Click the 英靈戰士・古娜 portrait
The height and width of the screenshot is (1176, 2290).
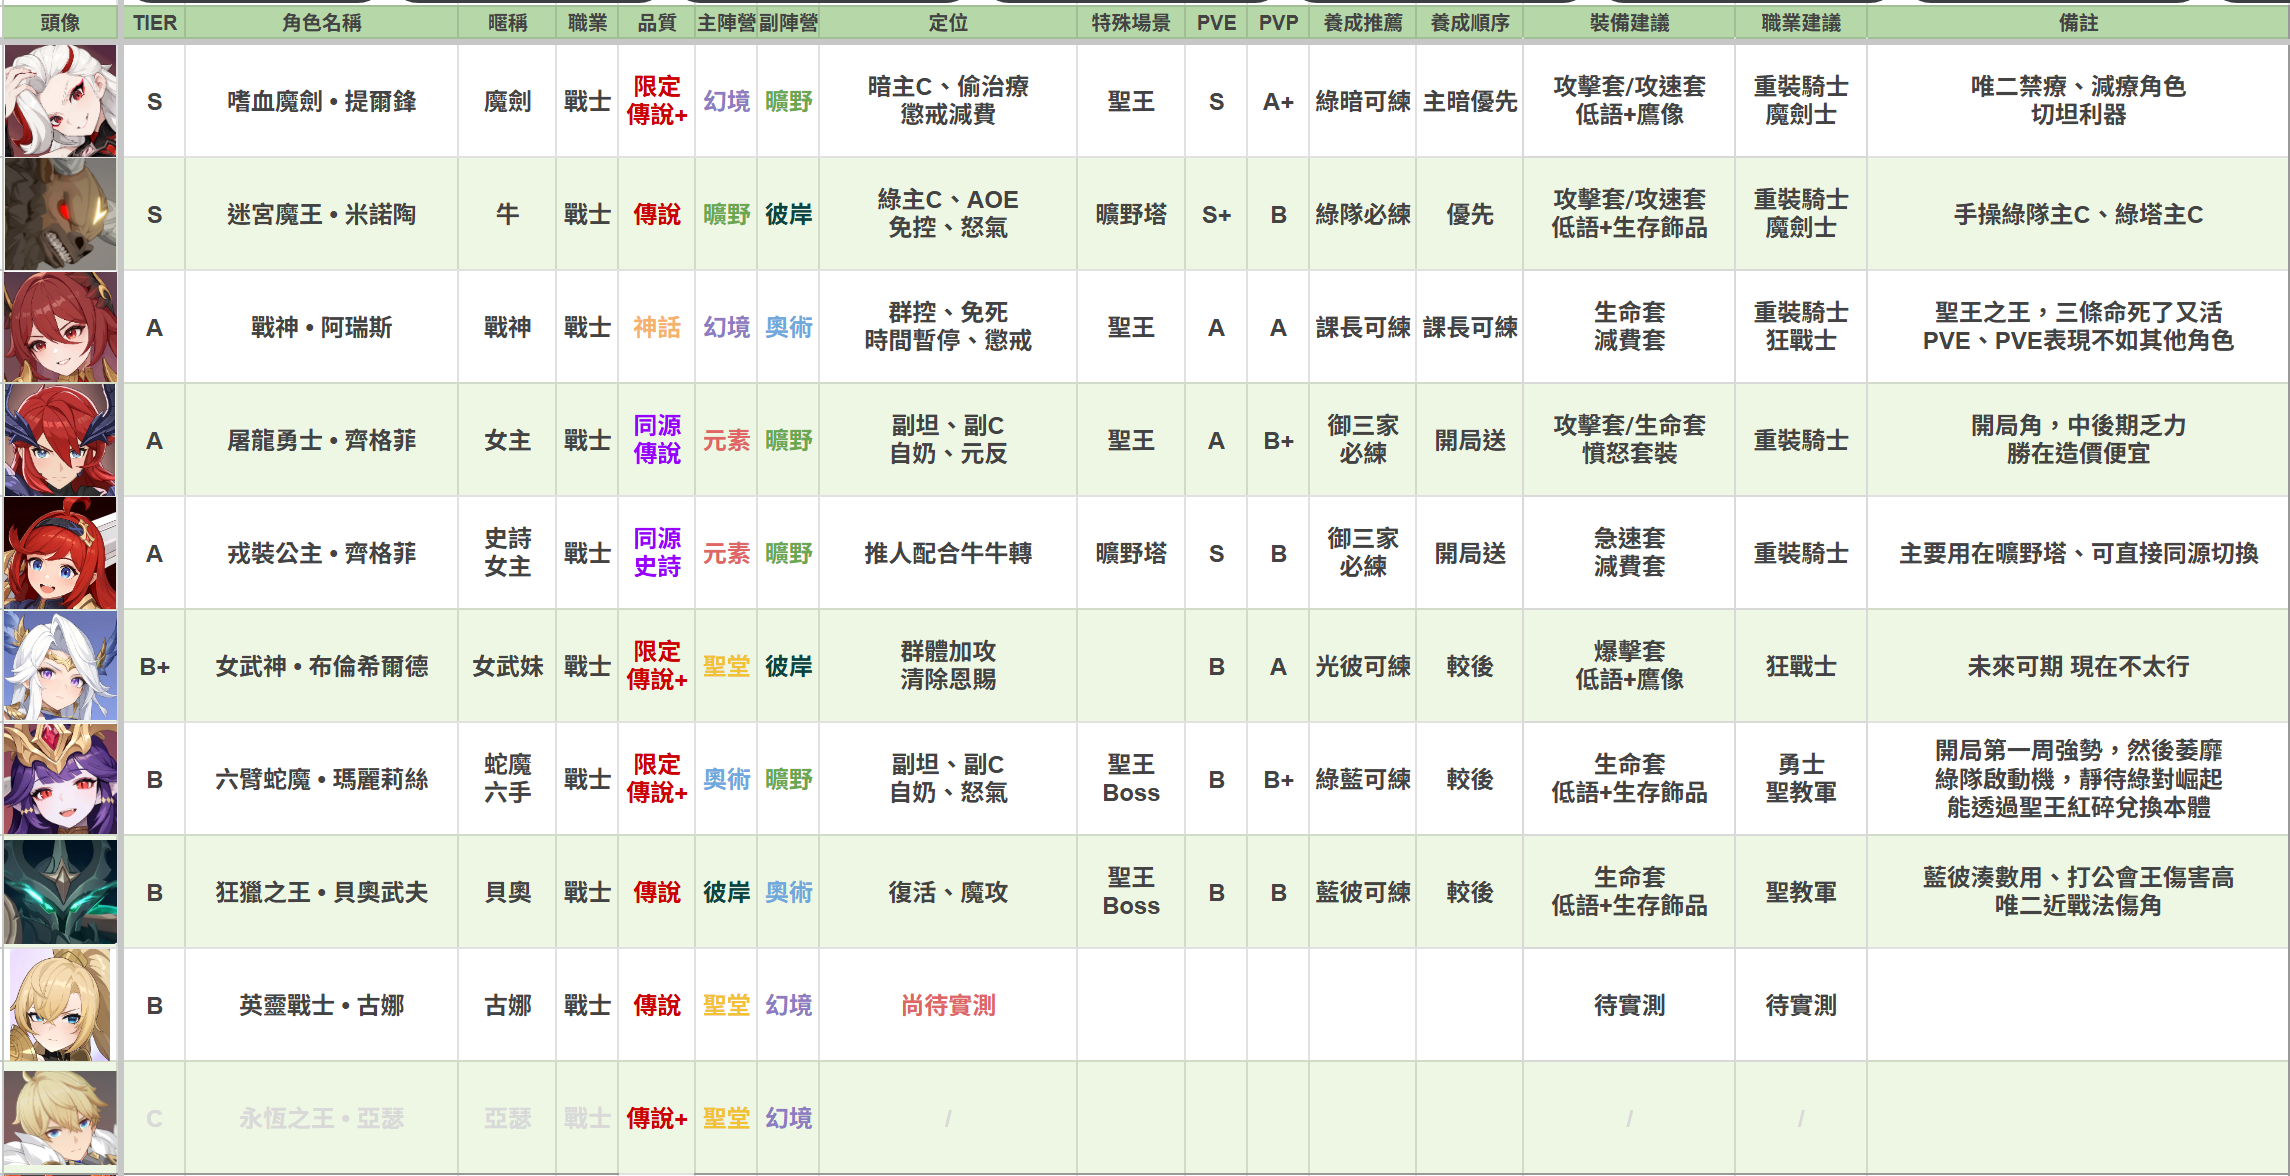click(x=60, y=1005)
